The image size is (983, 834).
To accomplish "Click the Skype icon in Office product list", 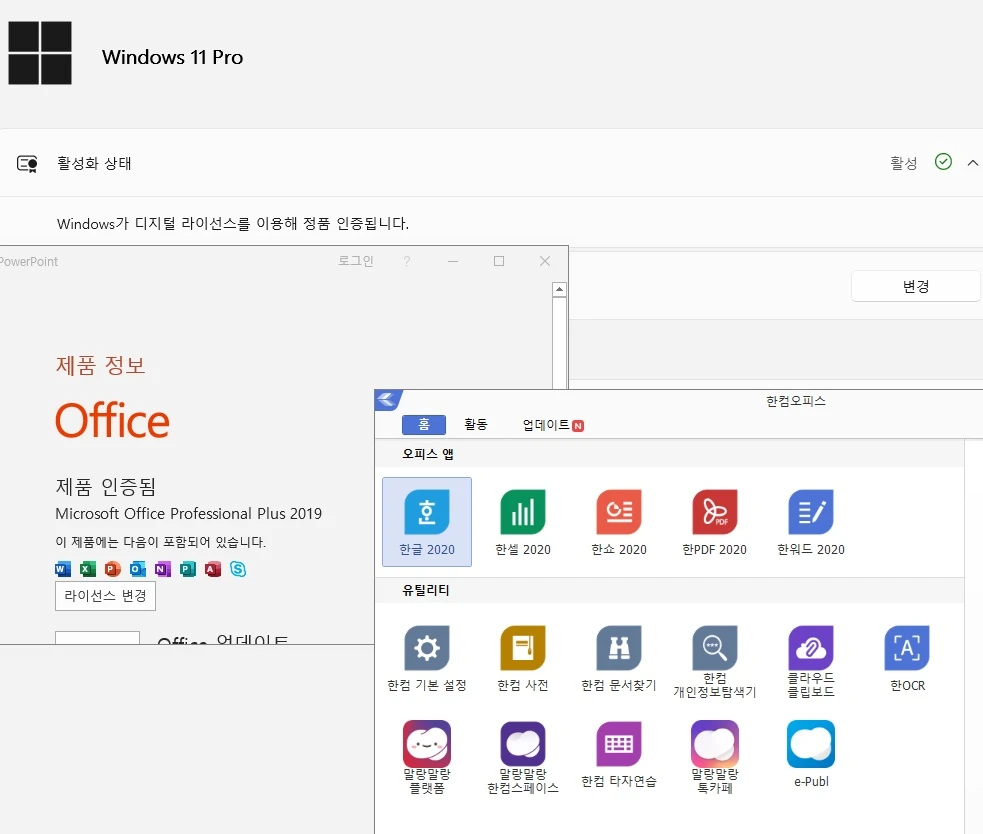I will point(238,569).
